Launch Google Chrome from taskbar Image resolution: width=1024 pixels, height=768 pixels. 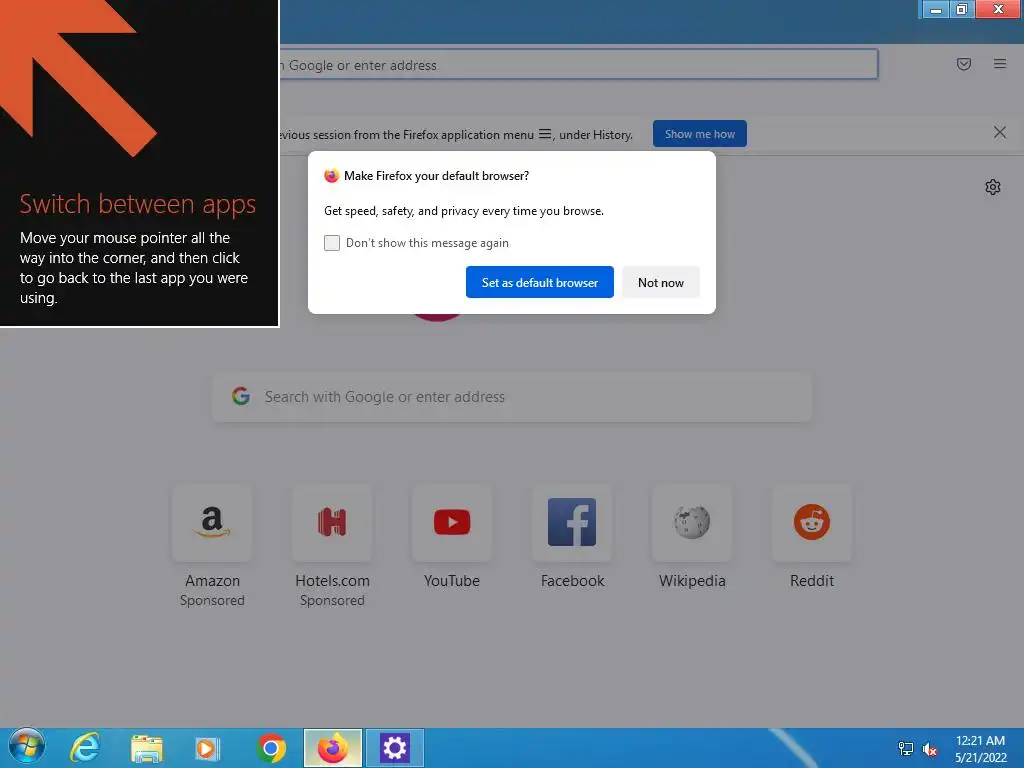[x=271, y=748]
